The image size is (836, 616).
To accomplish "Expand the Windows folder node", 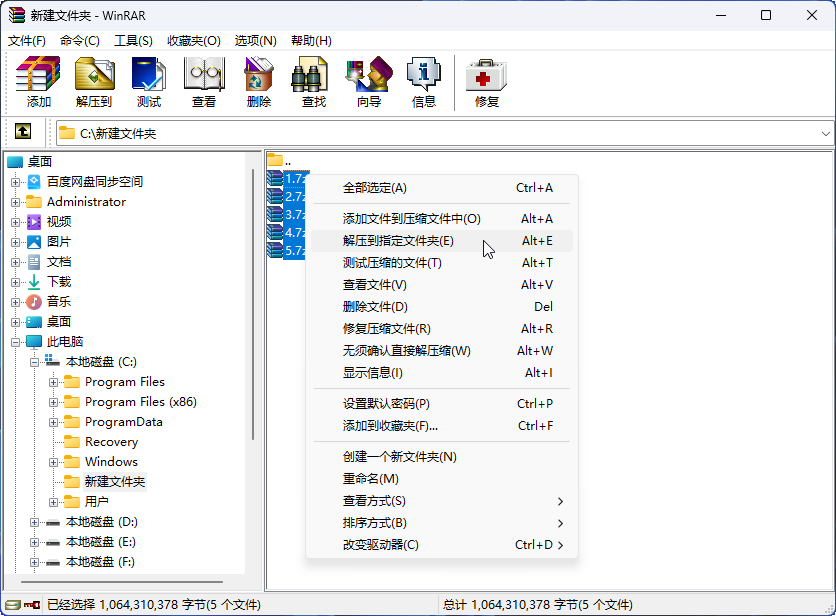I will (x=53, y=462).
